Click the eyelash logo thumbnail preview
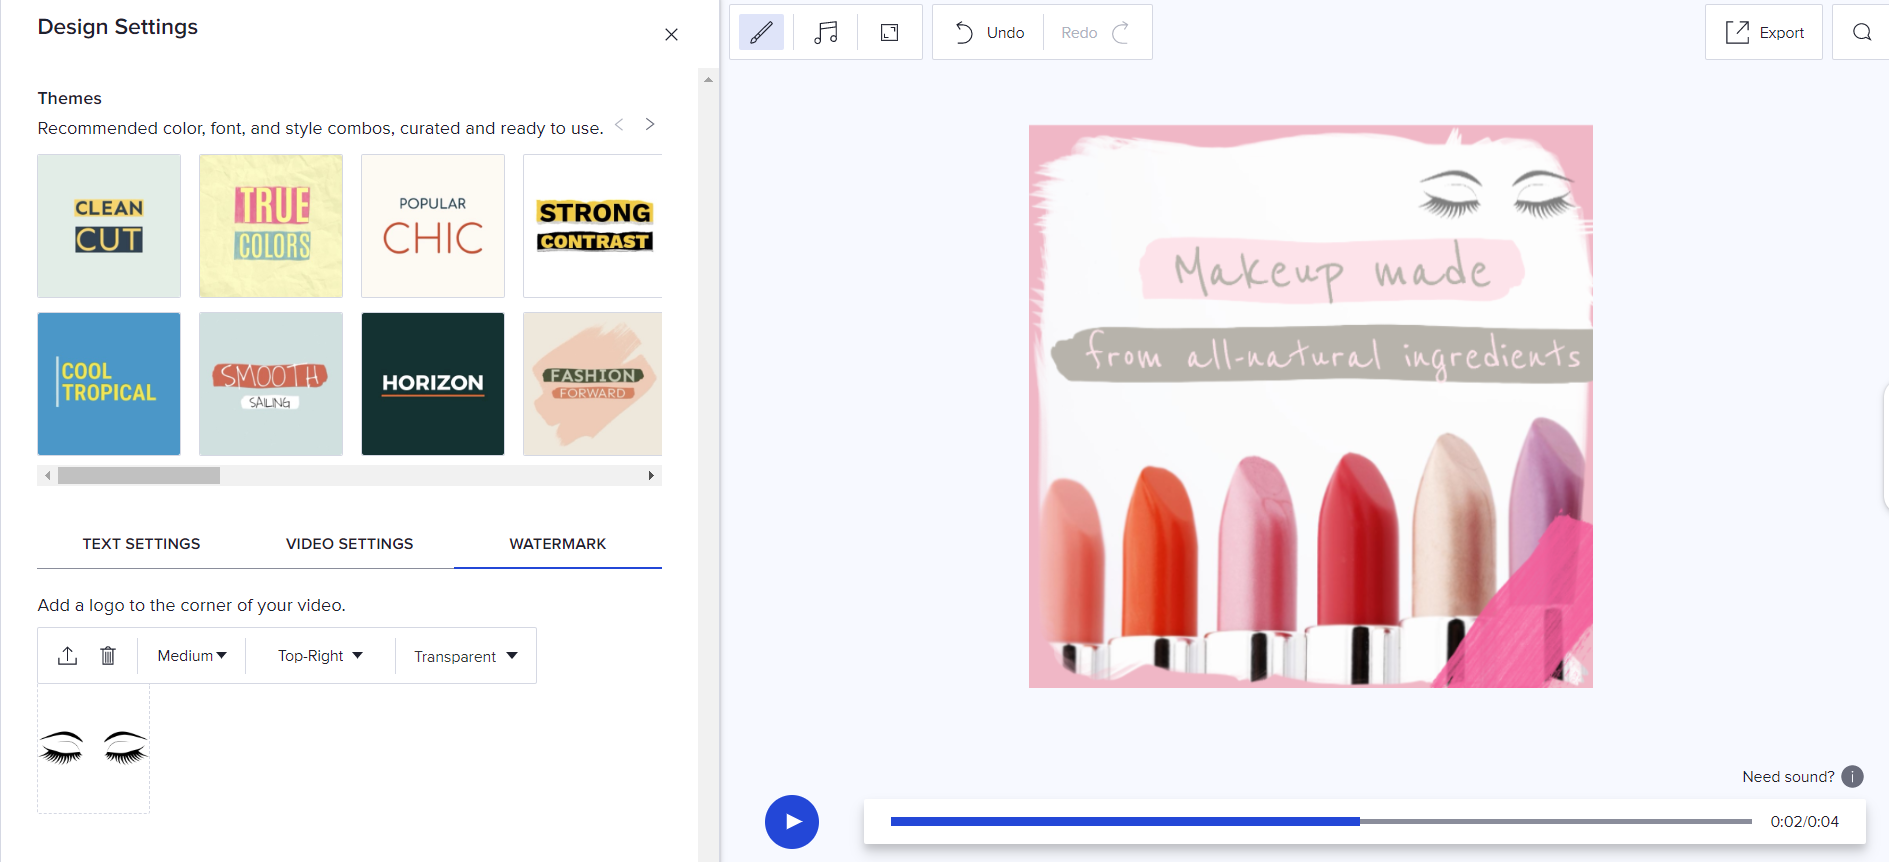Screen dimensions: 1889x862 coord(93,749)
